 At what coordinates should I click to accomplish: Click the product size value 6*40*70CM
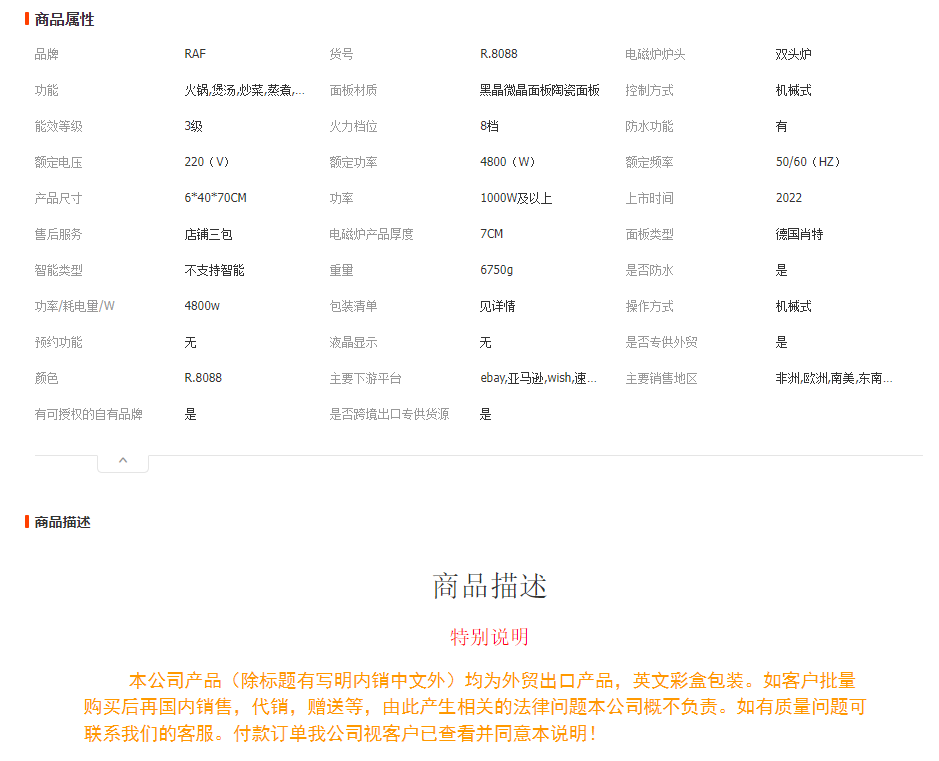click(x=216, y=198)
